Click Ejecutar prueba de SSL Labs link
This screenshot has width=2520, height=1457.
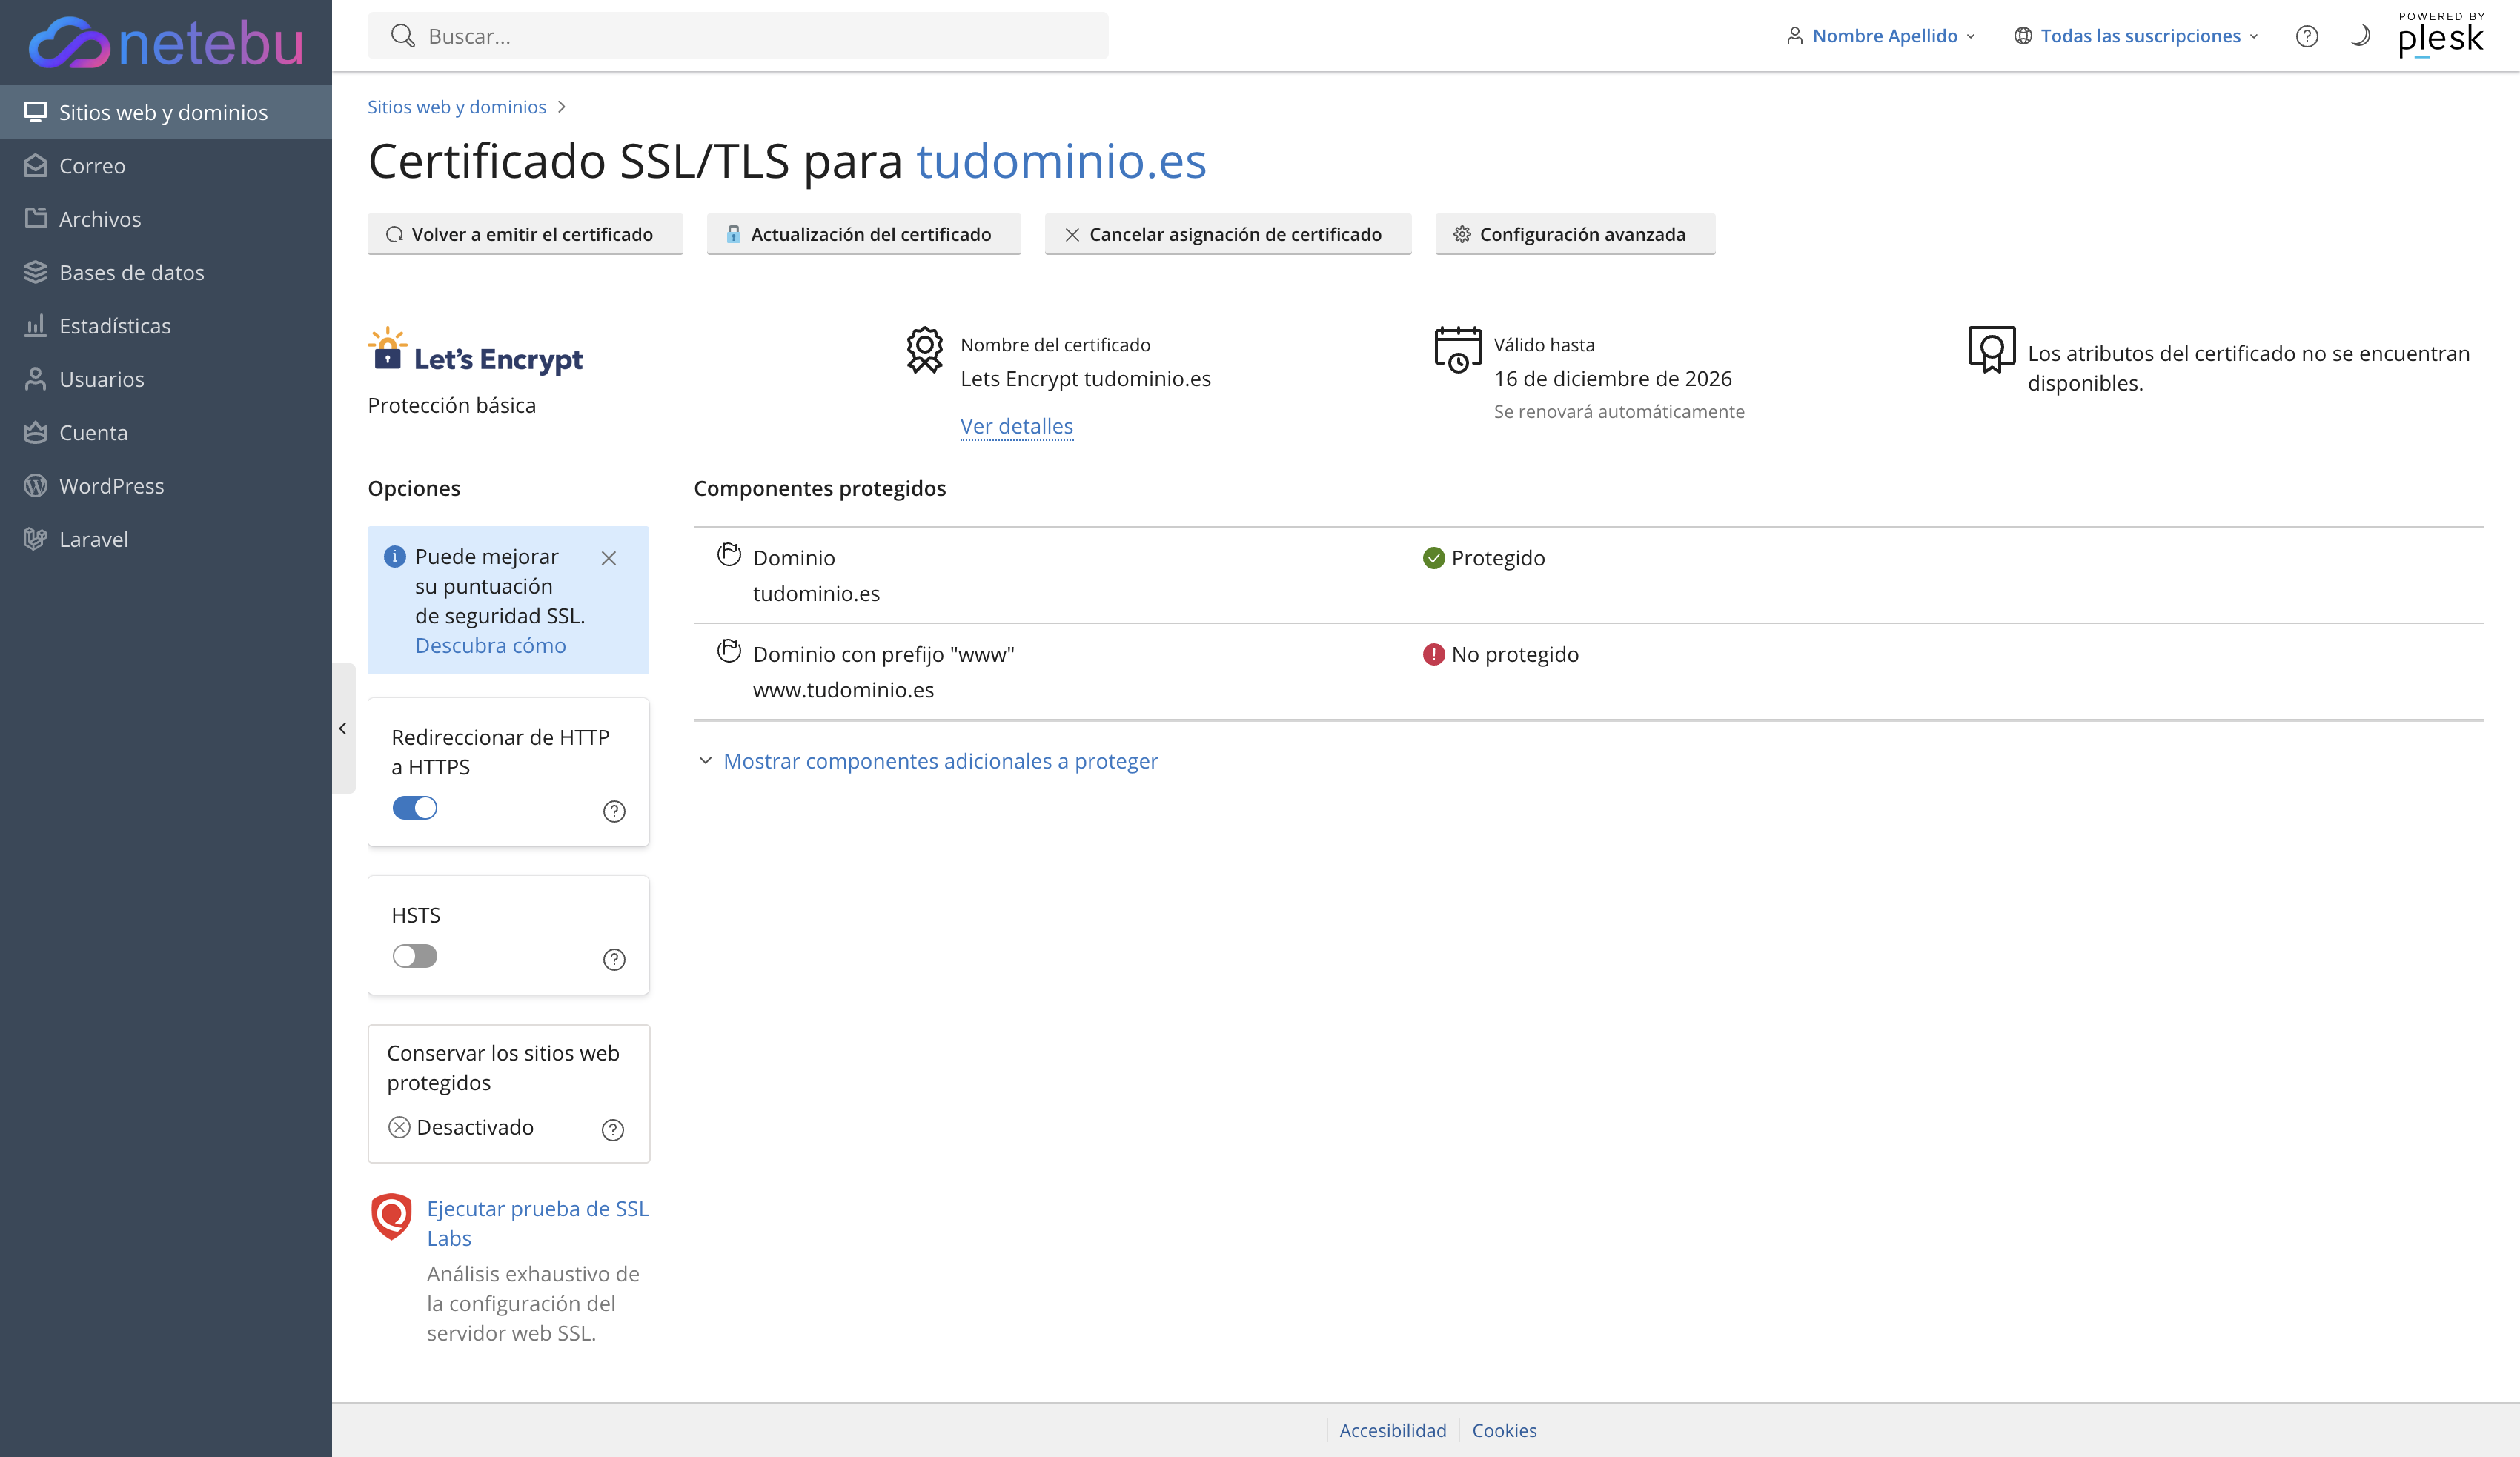538,1223
